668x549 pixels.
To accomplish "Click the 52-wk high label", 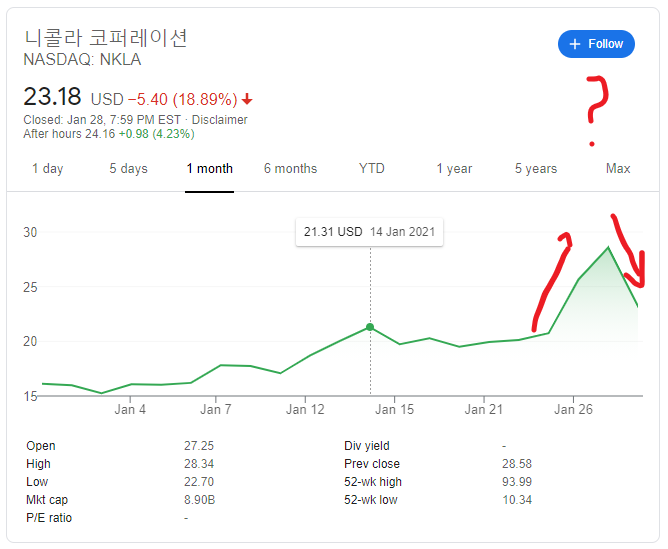I will coord(373,482).
